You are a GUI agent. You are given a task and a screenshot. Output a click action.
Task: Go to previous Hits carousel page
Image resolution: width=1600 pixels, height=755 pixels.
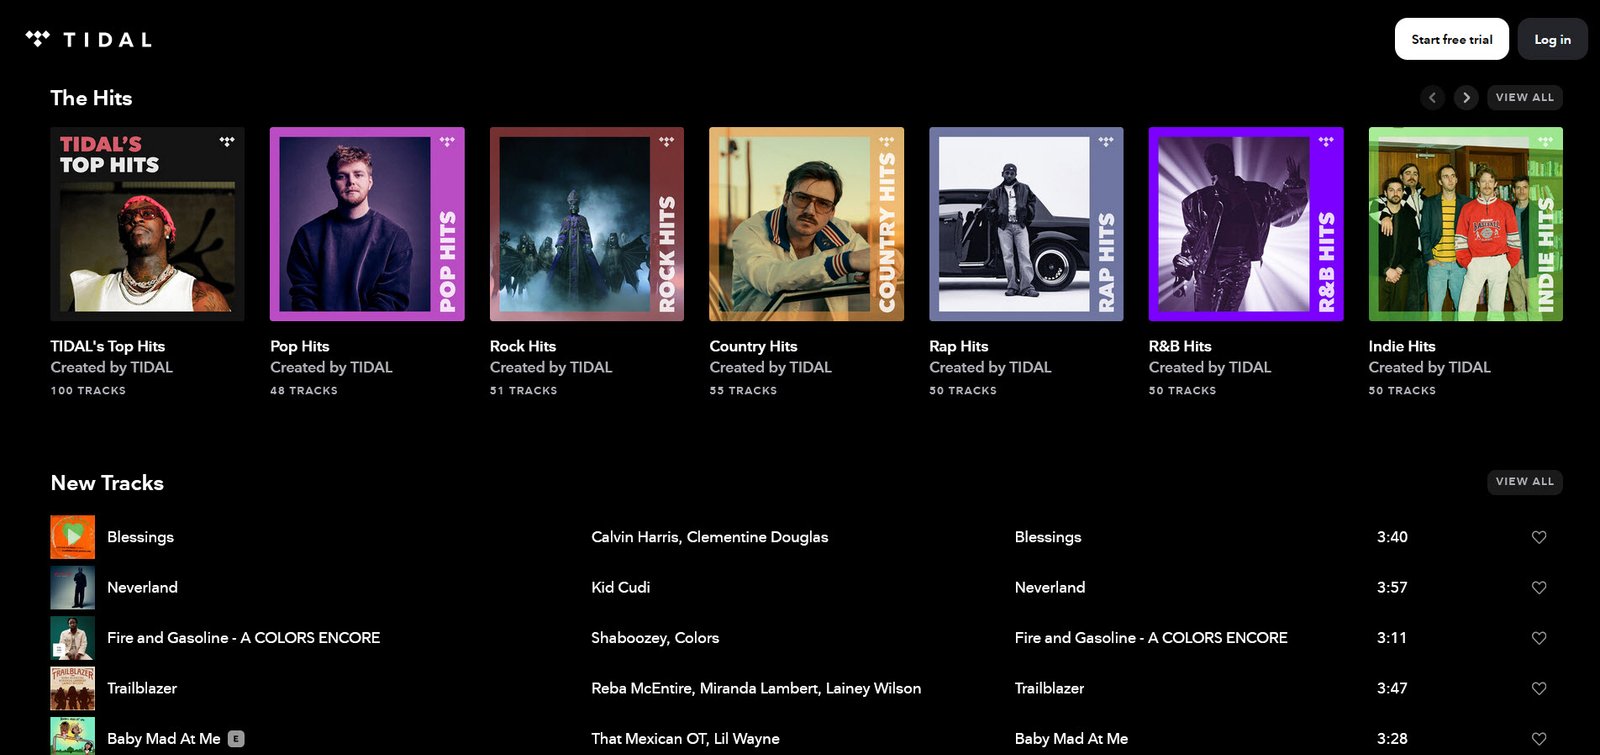pos(1432,98)
